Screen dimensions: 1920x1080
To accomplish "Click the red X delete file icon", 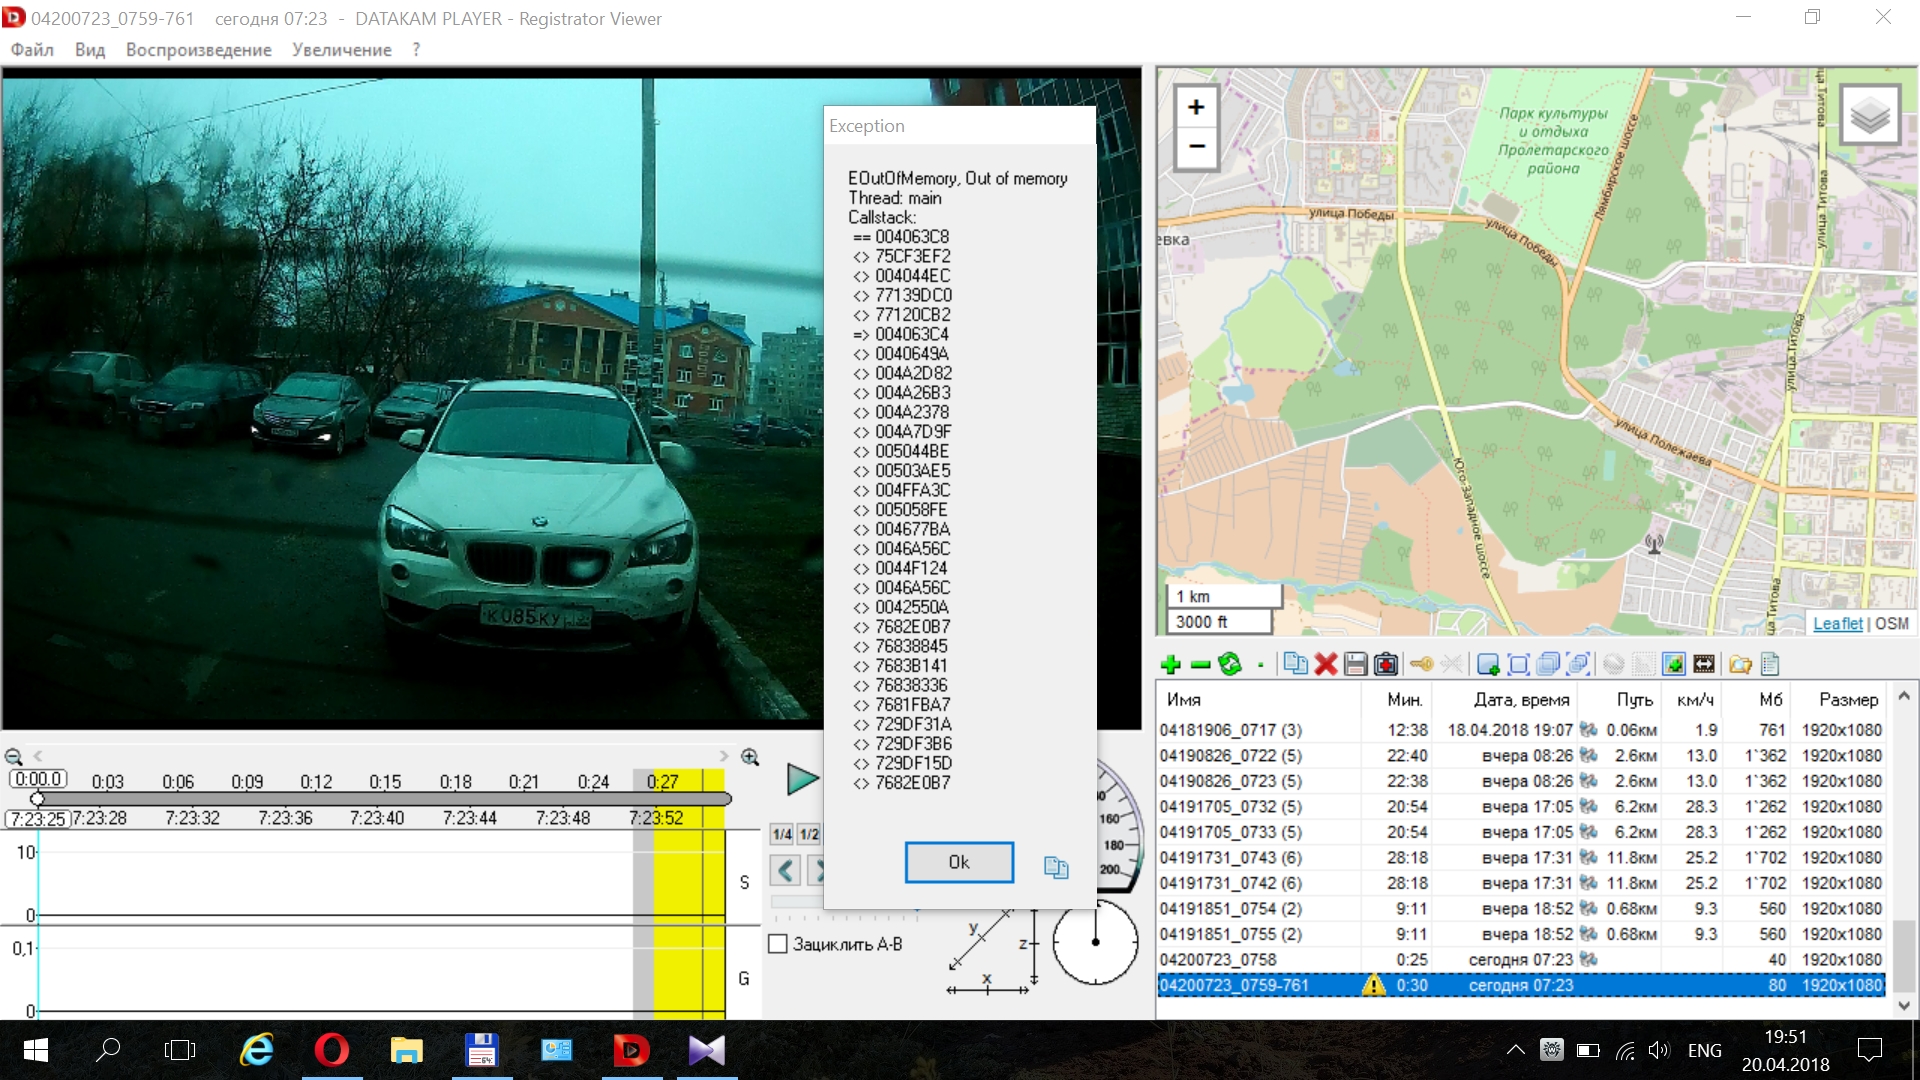I will coord(1326,664).
